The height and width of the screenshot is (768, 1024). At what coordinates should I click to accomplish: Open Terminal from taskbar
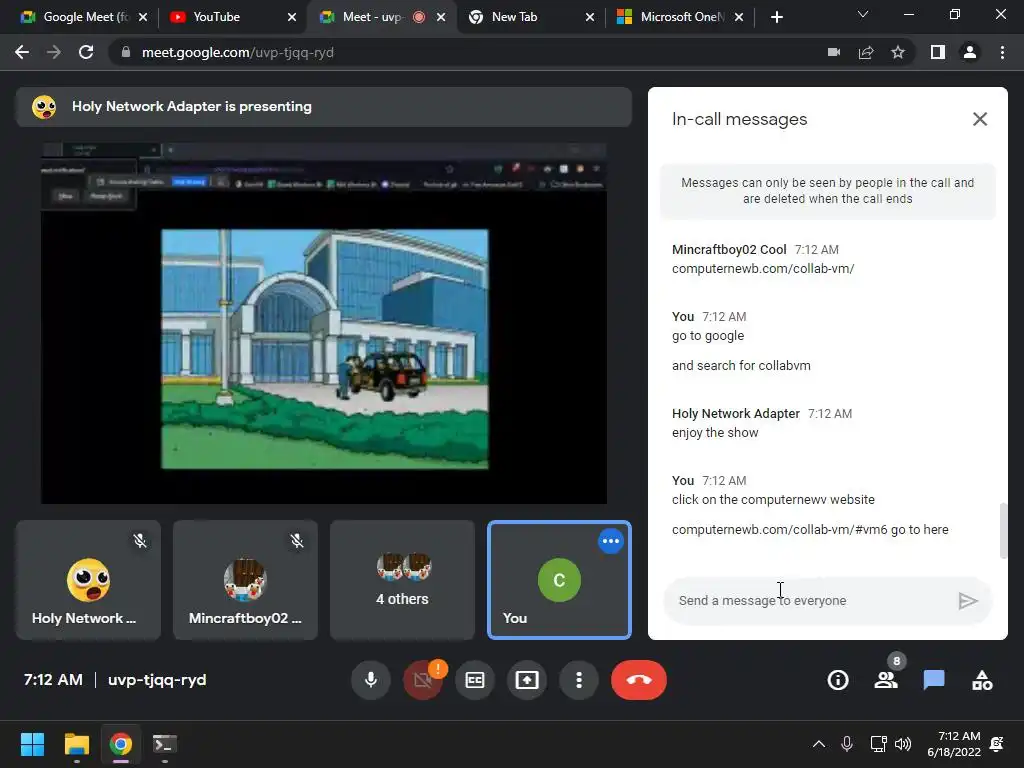pos(165,744)
